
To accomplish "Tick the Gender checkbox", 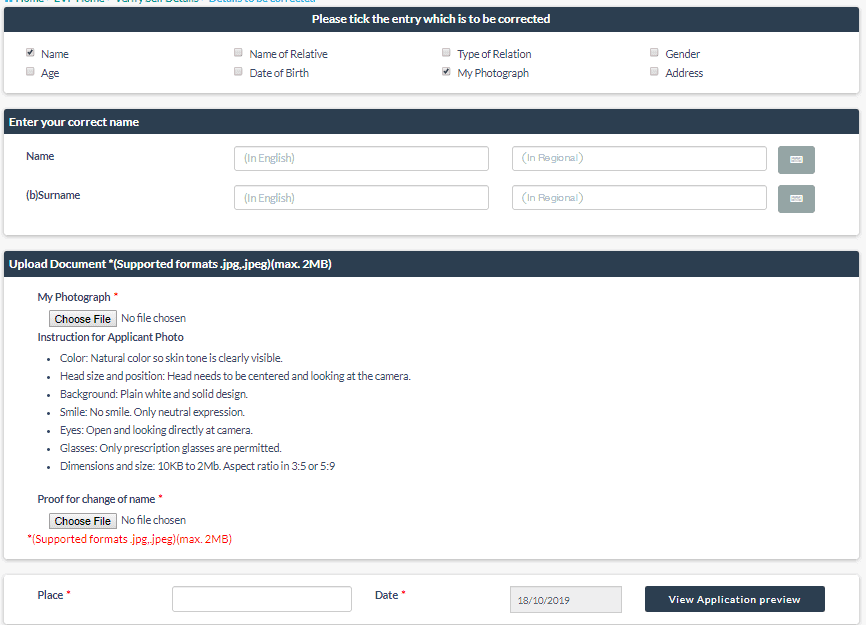I will pos(654,52).
